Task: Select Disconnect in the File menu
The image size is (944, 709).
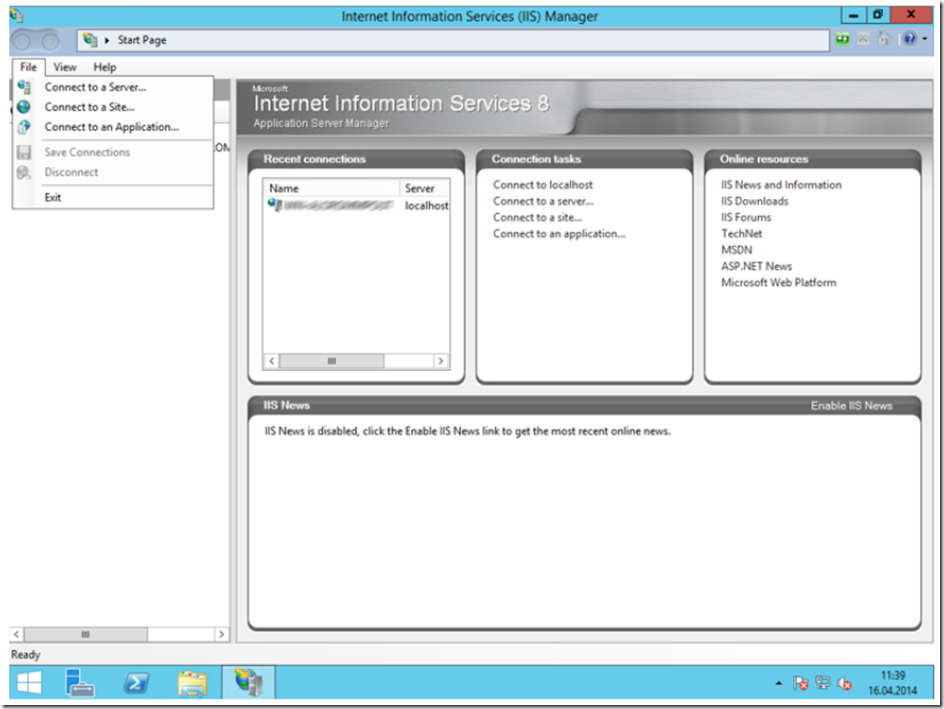Action: tap(113, 172)
